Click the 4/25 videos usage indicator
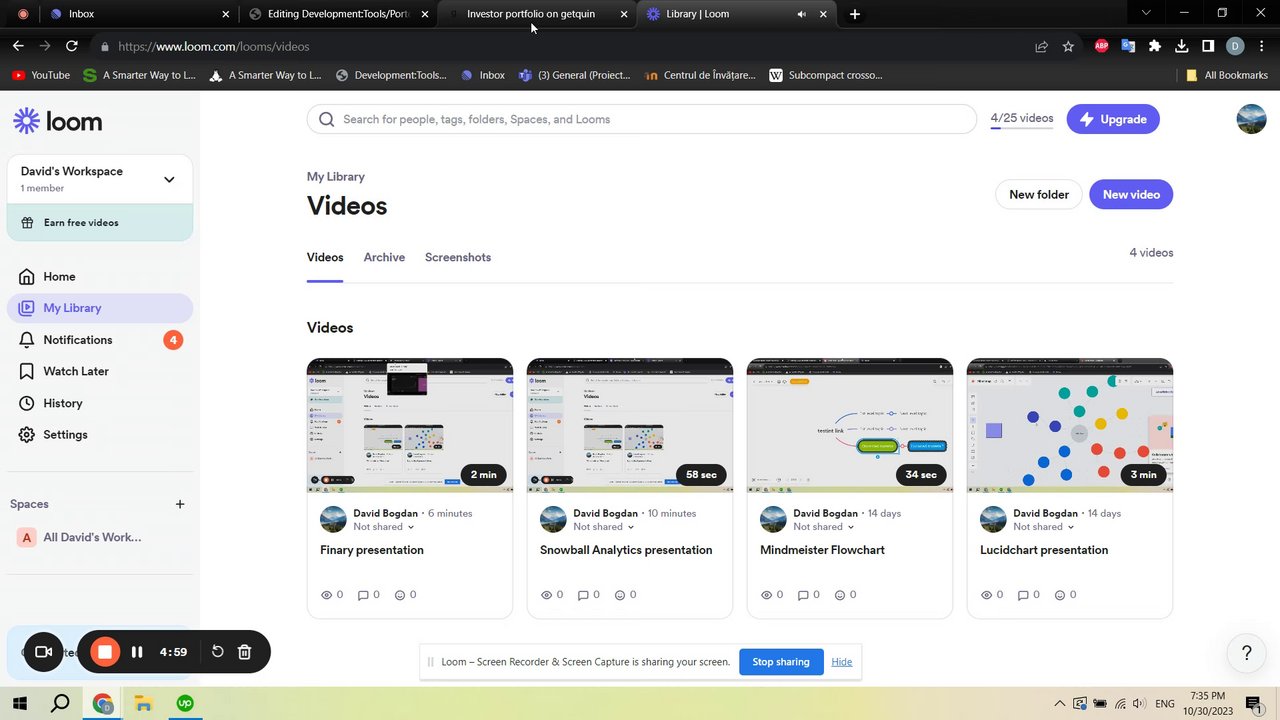Viewport: 1280px width, 720px height. 1022,119
